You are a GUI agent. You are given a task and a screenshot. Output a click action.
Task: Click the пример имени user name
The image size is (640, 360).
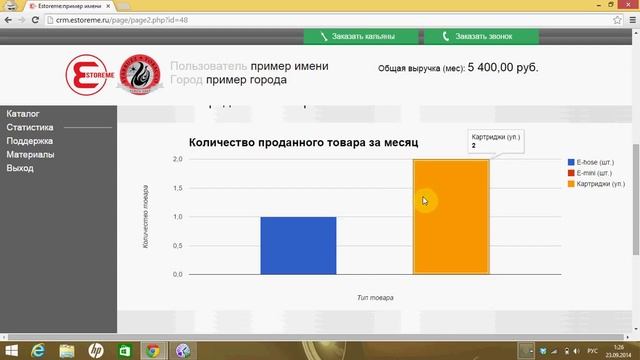(x=289, y=66)
